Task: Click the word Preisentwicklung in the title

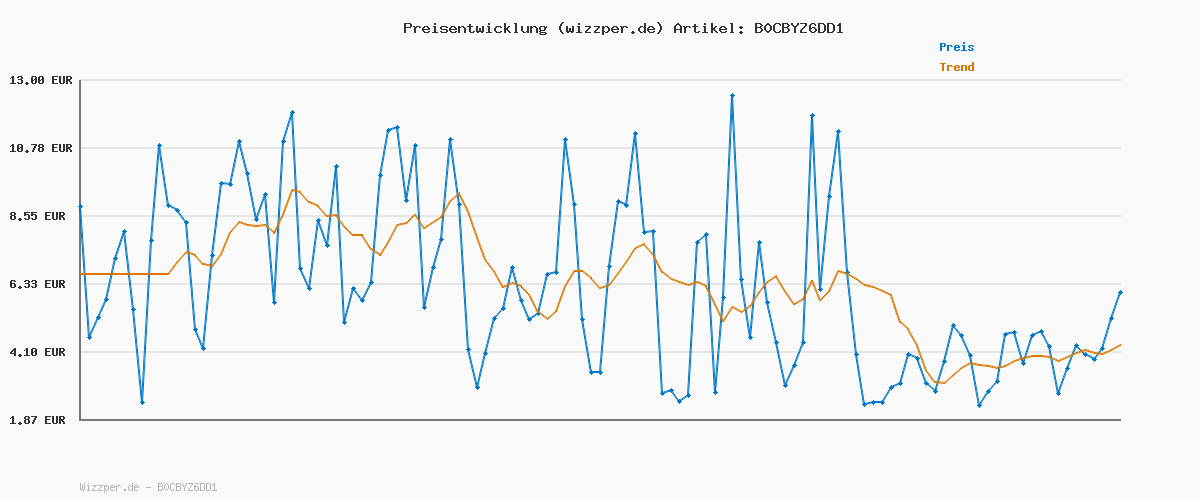Action: pyautogui.click(x=471, y=28)
